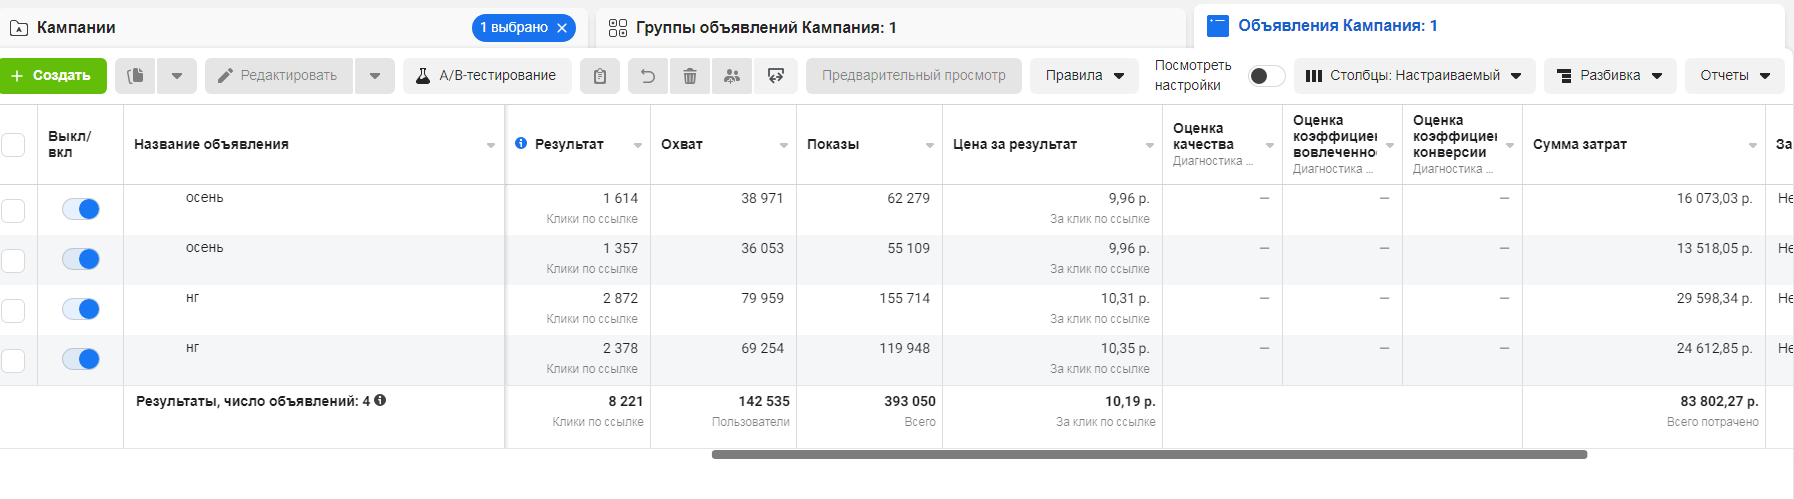The height and width of the screenshot is (499, 1794).
Task: Expand the Разбивка dropdown
Action: (1609, 76)
